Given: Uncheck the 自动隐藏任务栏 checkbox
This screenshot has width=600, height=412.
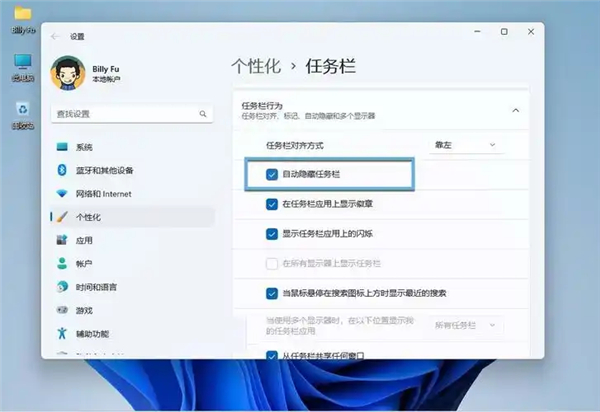Looking at the screenshot, I should click(x=272, y=174).
